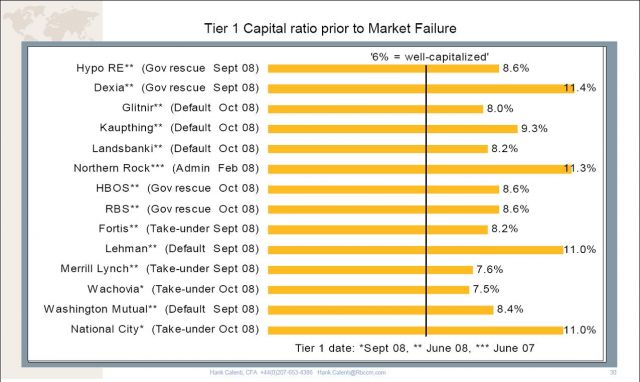Click the RBS 8.6% value label

pyautogui.click(x=516, y=209)
